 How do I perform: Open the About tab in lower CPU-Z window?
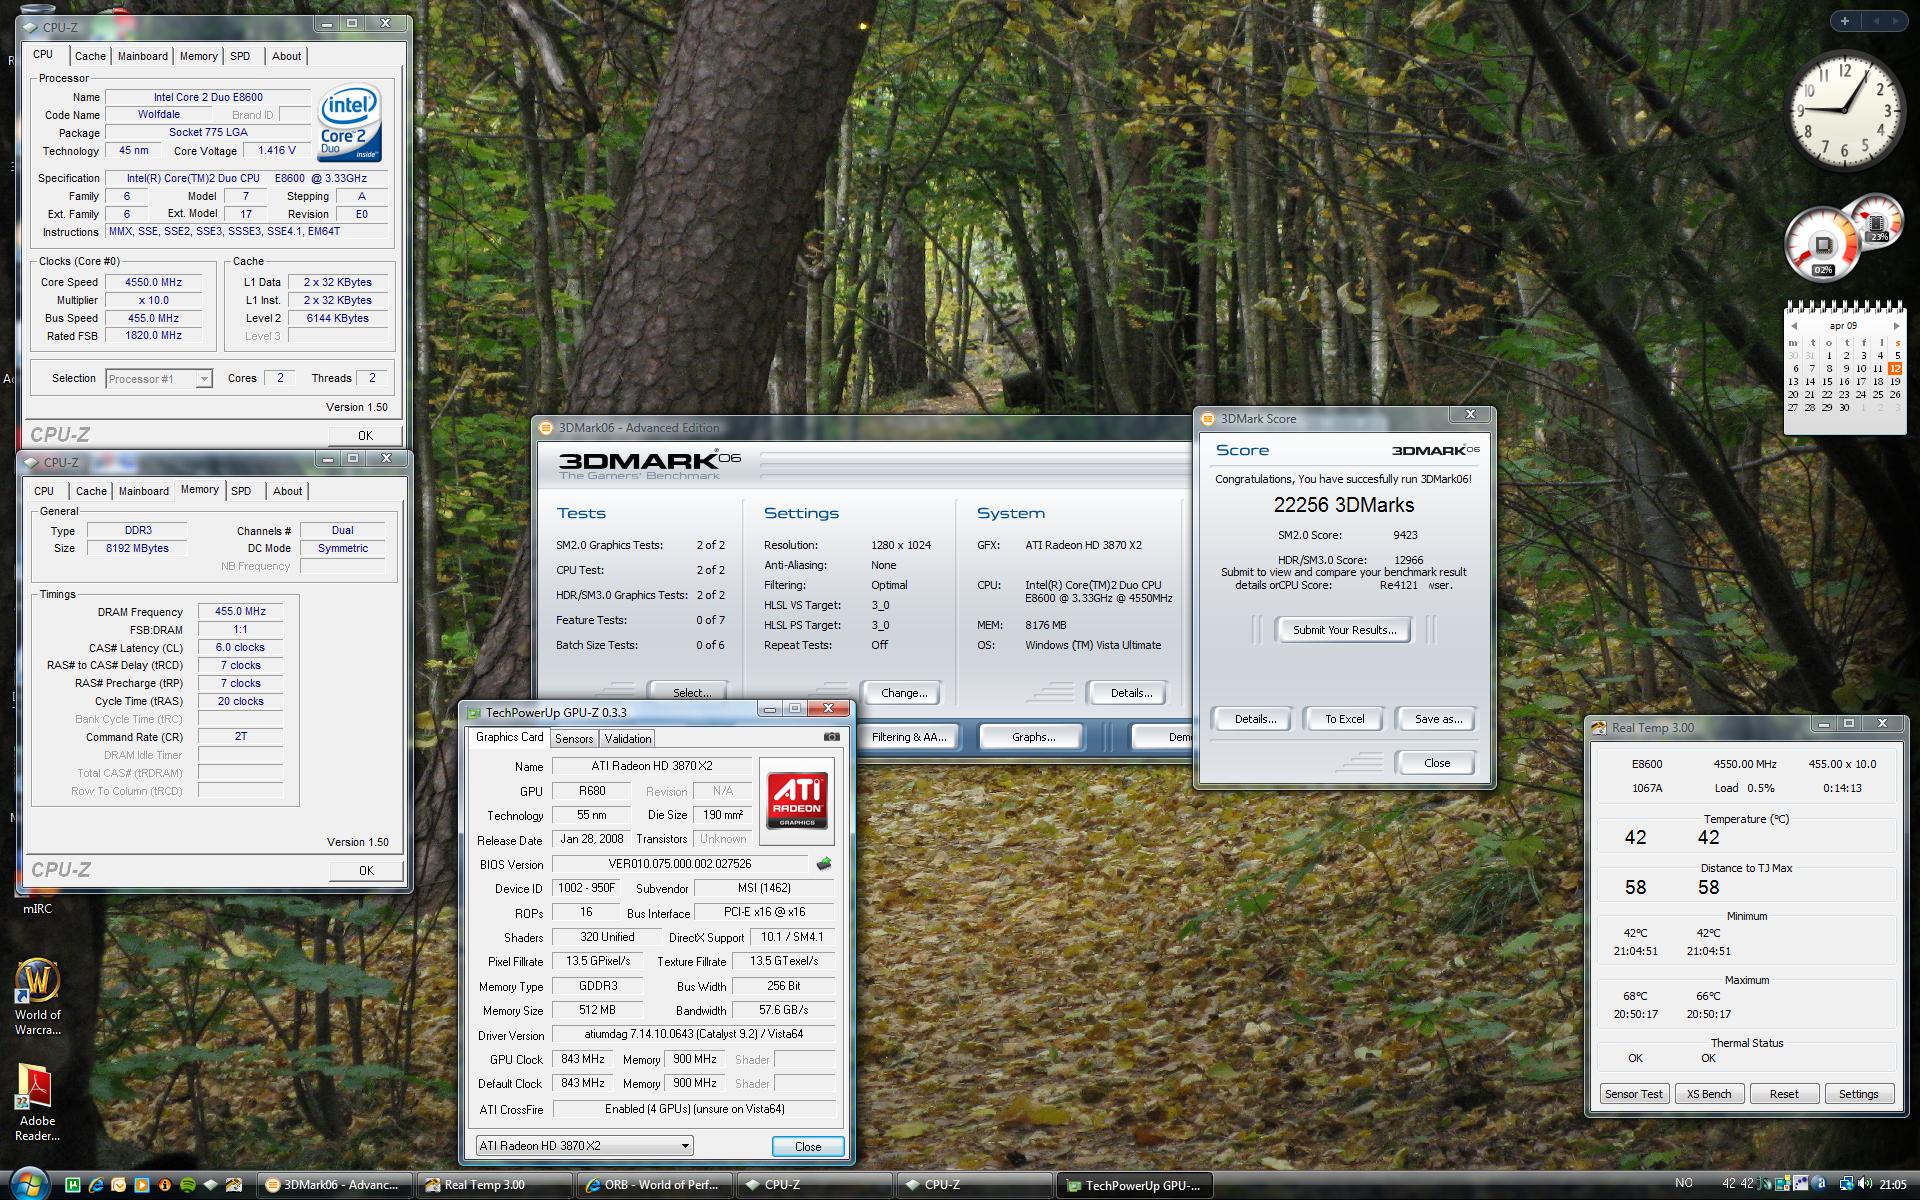[x=287, y=491]
